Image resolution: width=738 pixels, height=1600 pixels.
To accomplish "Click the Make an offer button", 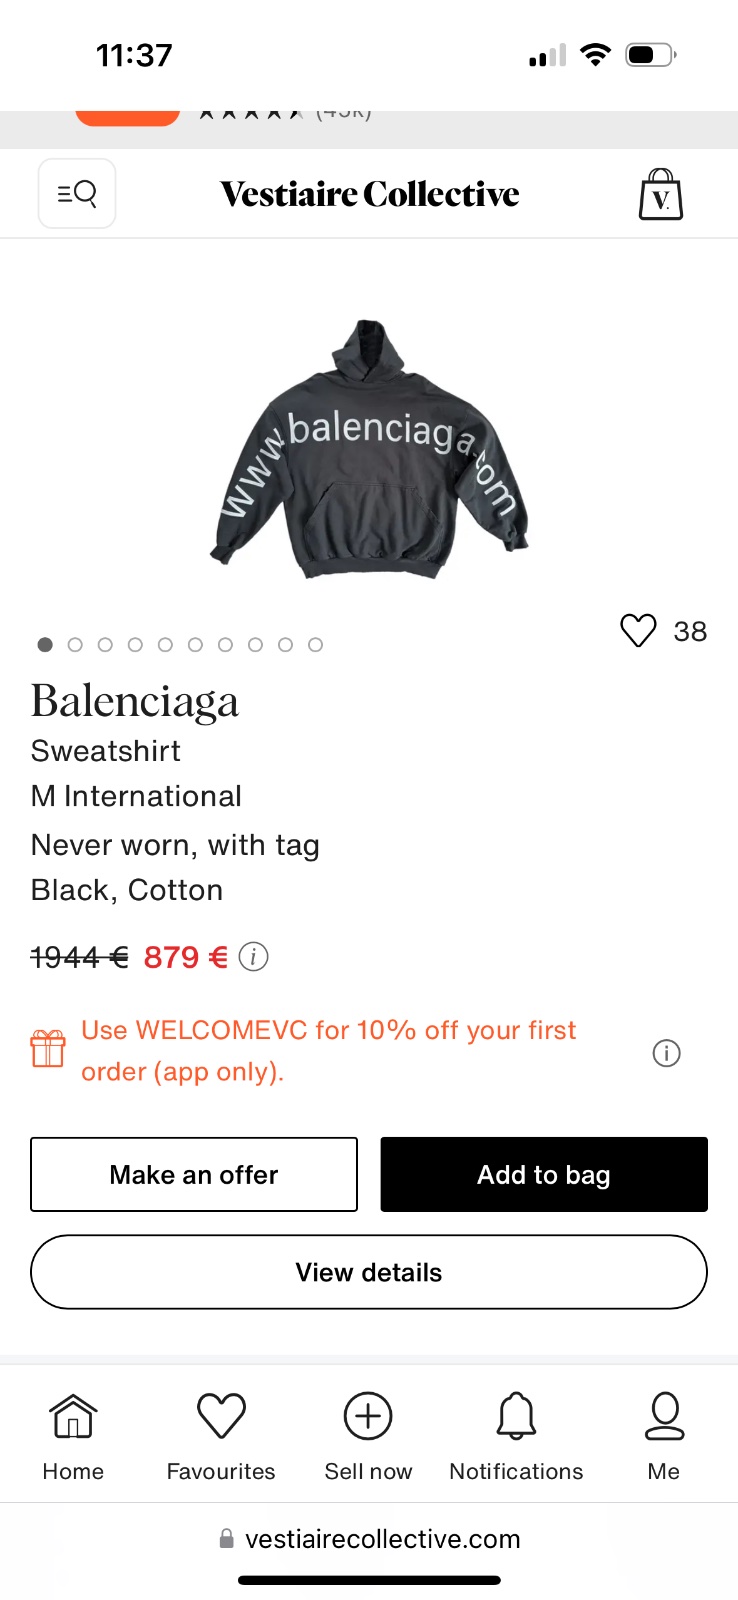I will [194, 1174].
